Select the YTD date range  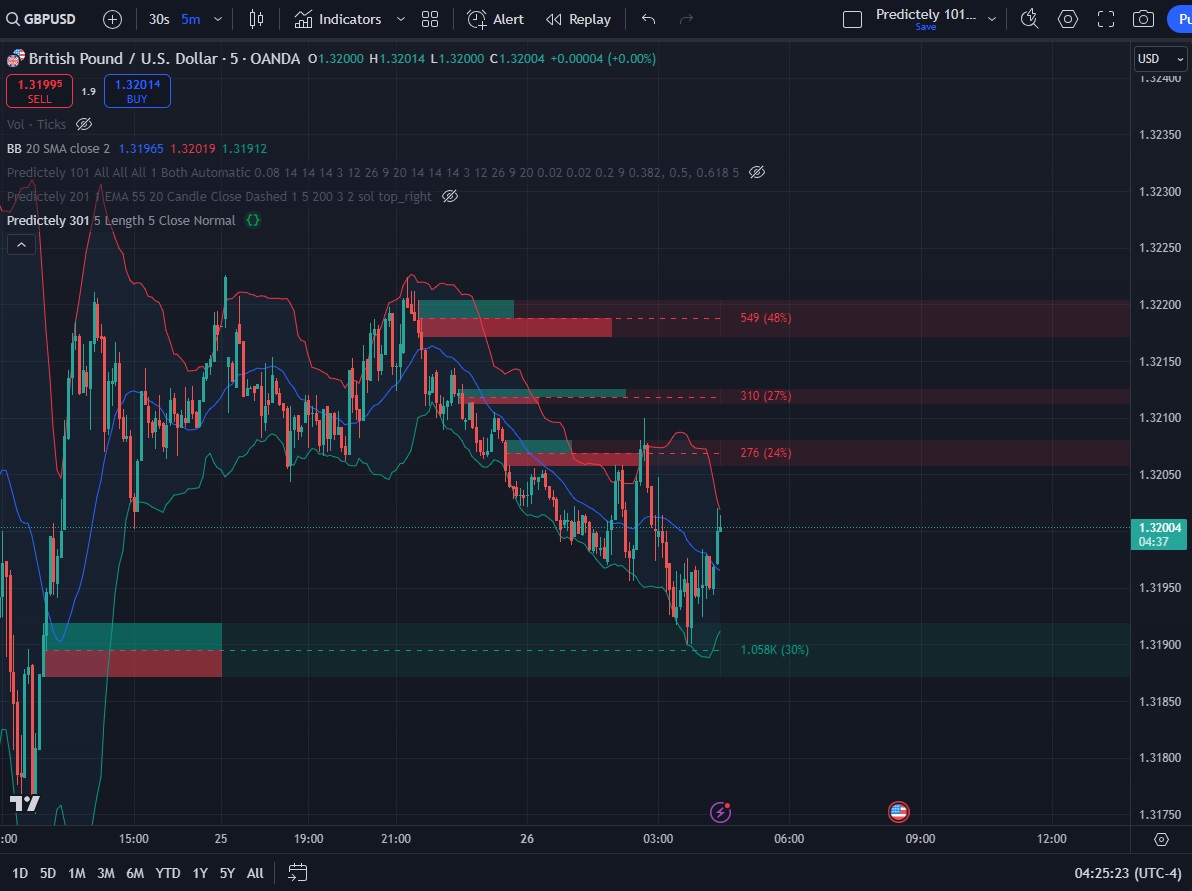coord(168,873)
